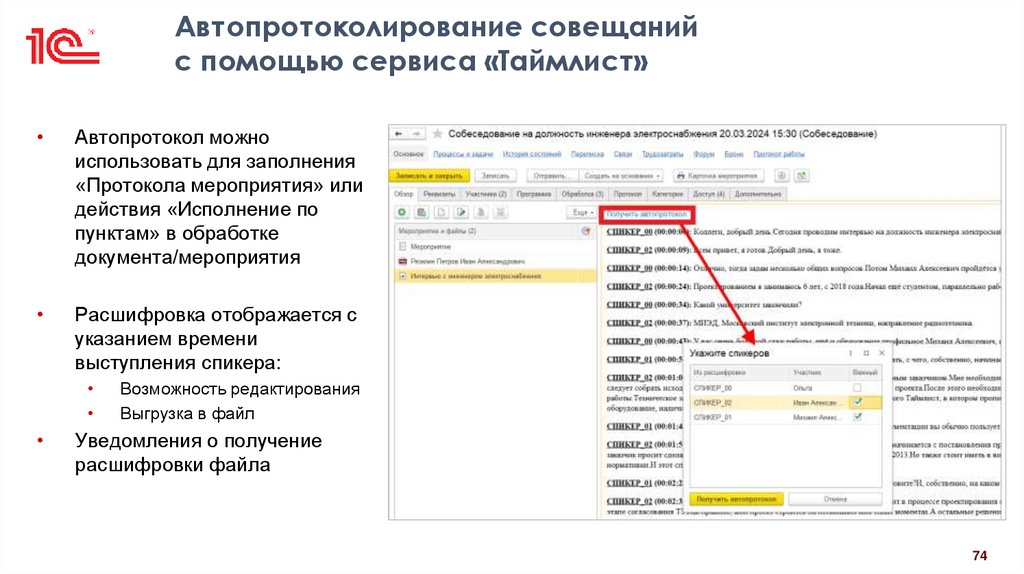Open the 'Переписка' link
Image resolution: width=1024 pixels, height=574 pixels.
click(587, 154)
